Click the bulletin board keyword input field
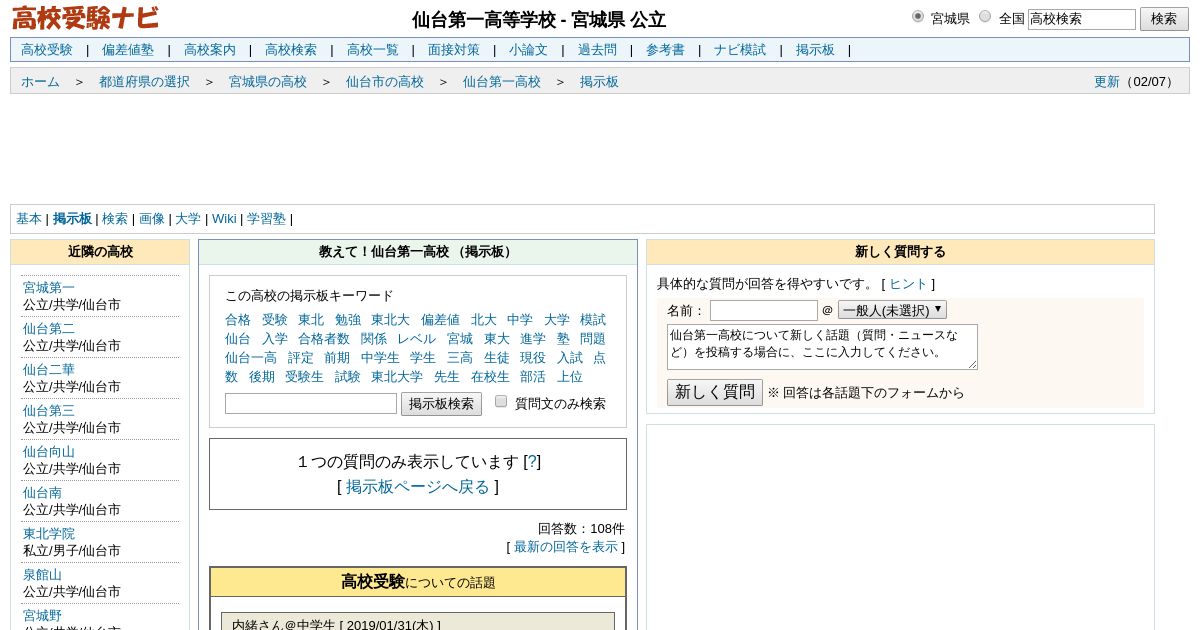The width and height of the screenshot is (1200, 630). pyautogui.click(x=311, y=404)
